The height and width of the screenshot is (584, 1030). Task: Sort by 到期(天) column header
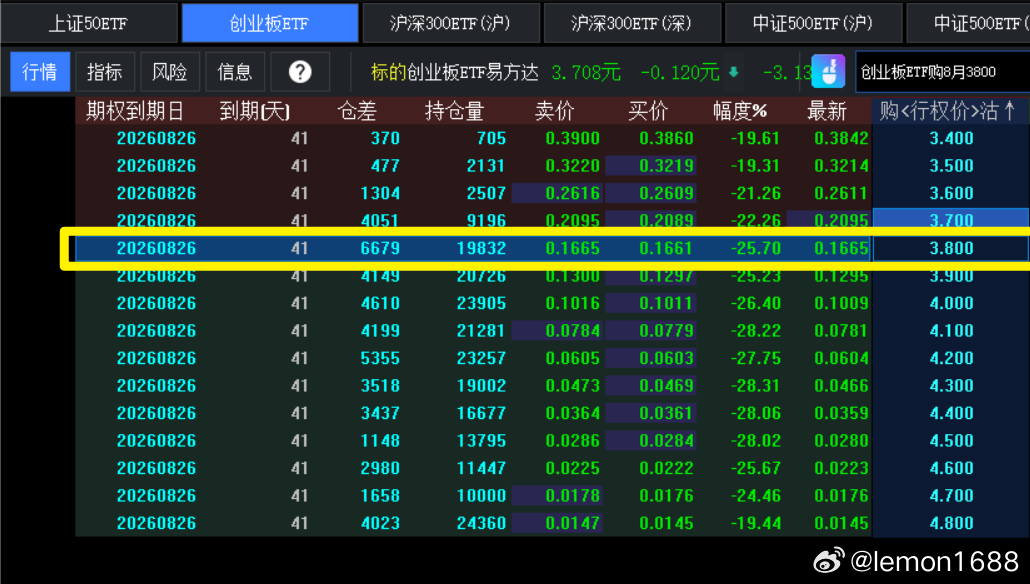click(255, 111)
